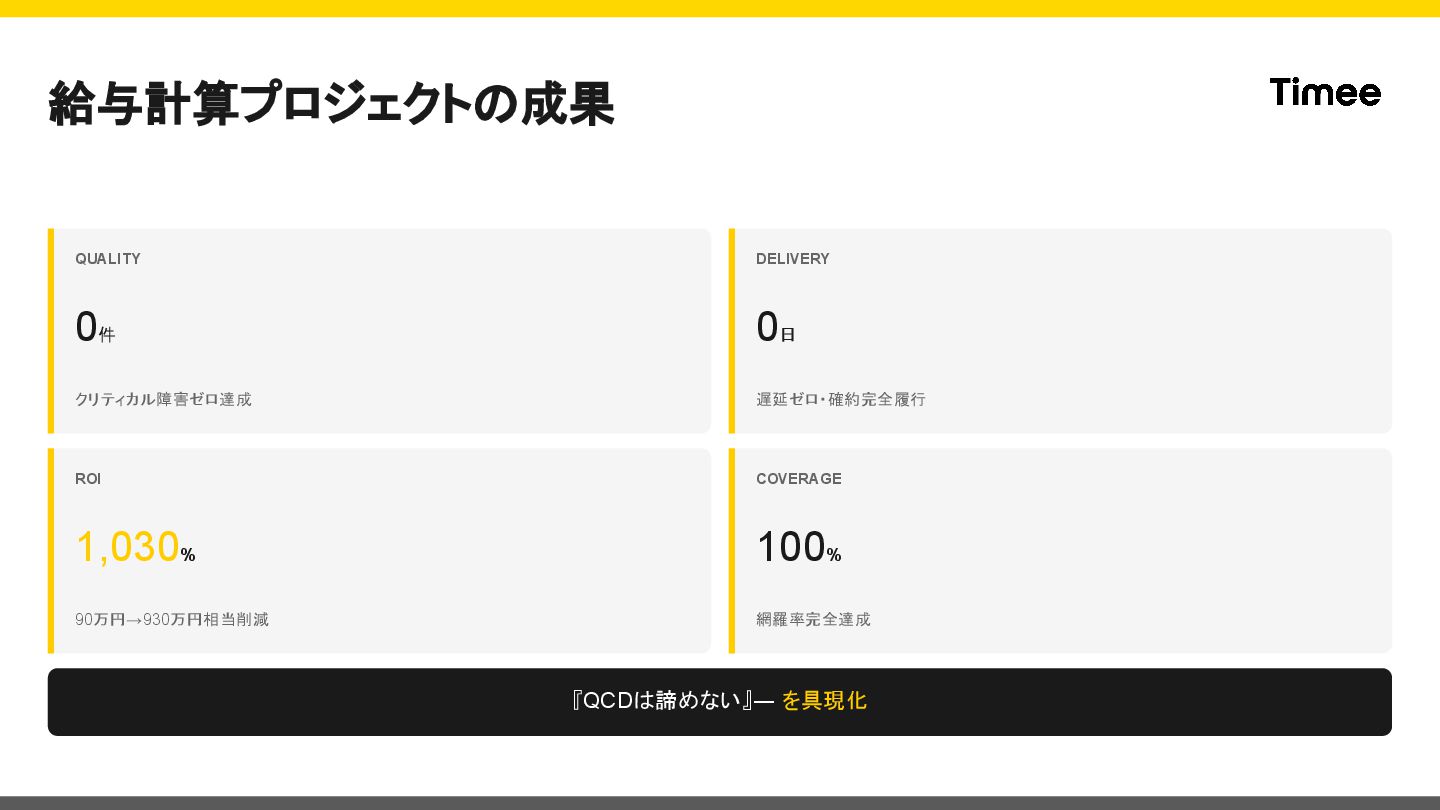Click the yellow 1,030% ROI value
The width and height of the screenshot is (1440, 810).
click(x=134, y=548)
